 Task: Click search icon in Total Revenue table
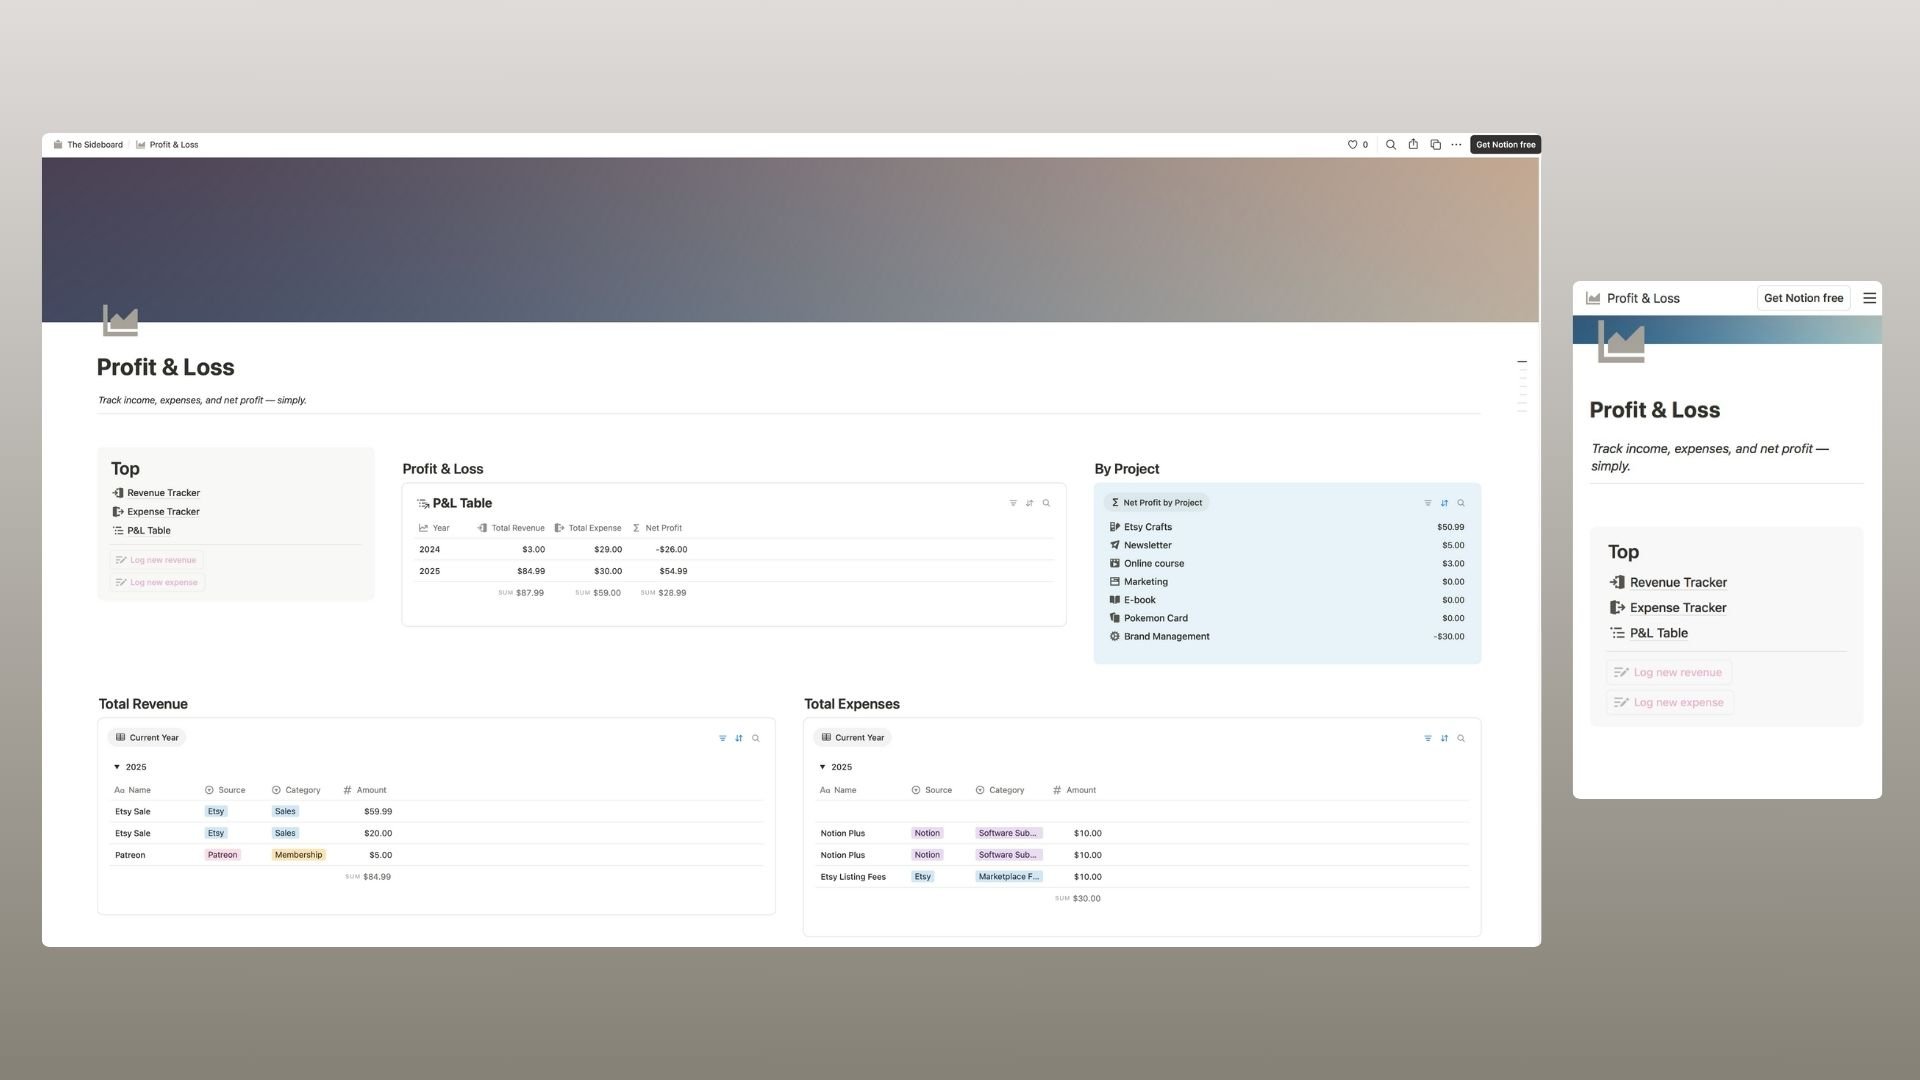coord(756,738)
